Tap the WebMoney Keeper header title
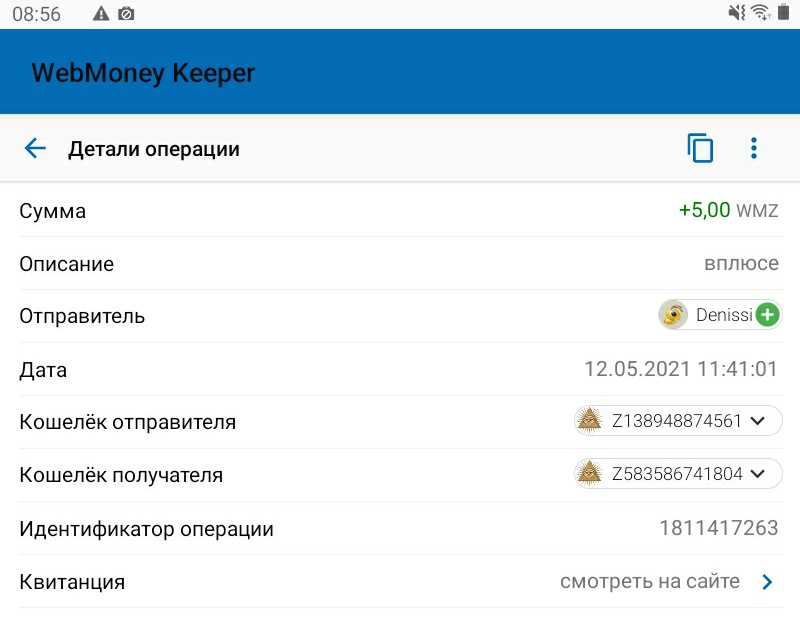 [143, 73]
